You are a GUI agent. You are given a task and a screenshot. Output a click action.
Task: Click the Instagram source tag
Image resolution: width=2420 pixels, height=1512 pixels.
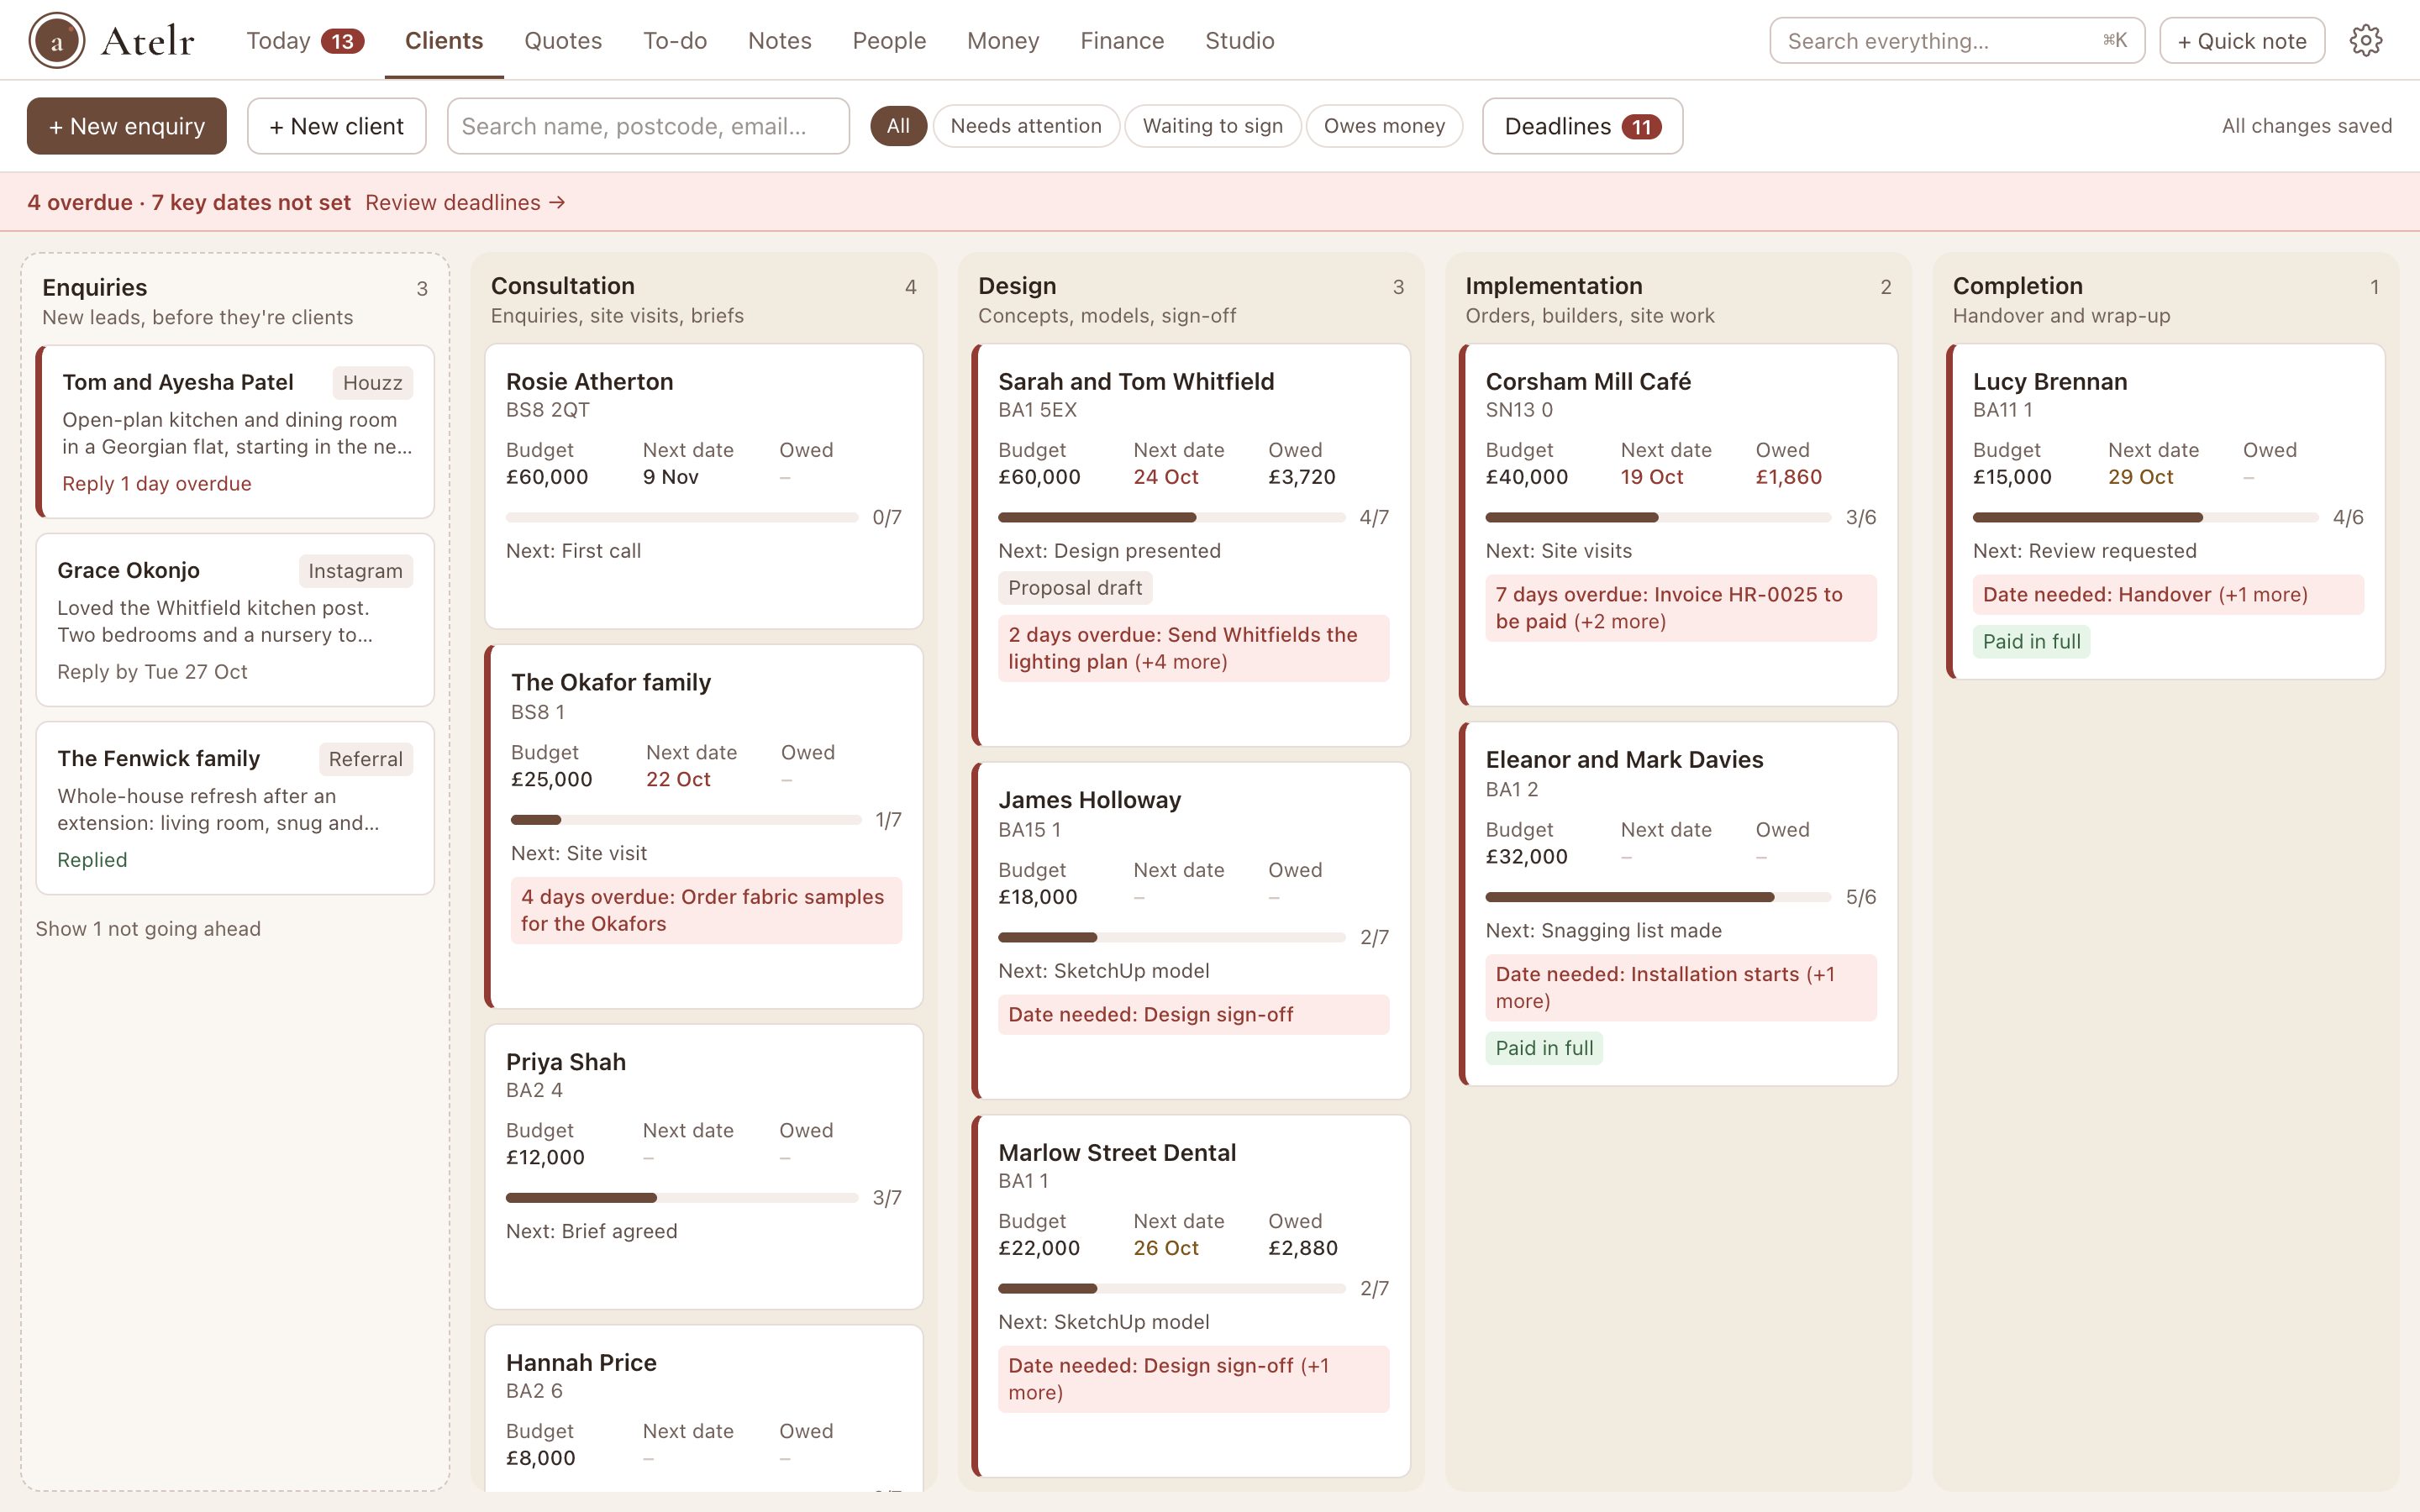coord(355,571)
